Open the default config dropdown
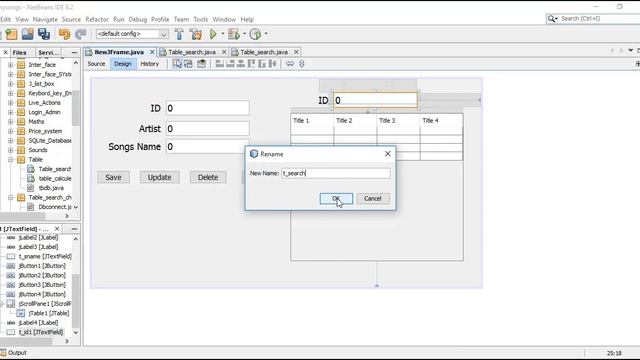Image resolution: width=640 pixels, height=360 pixels. [164, 34]
